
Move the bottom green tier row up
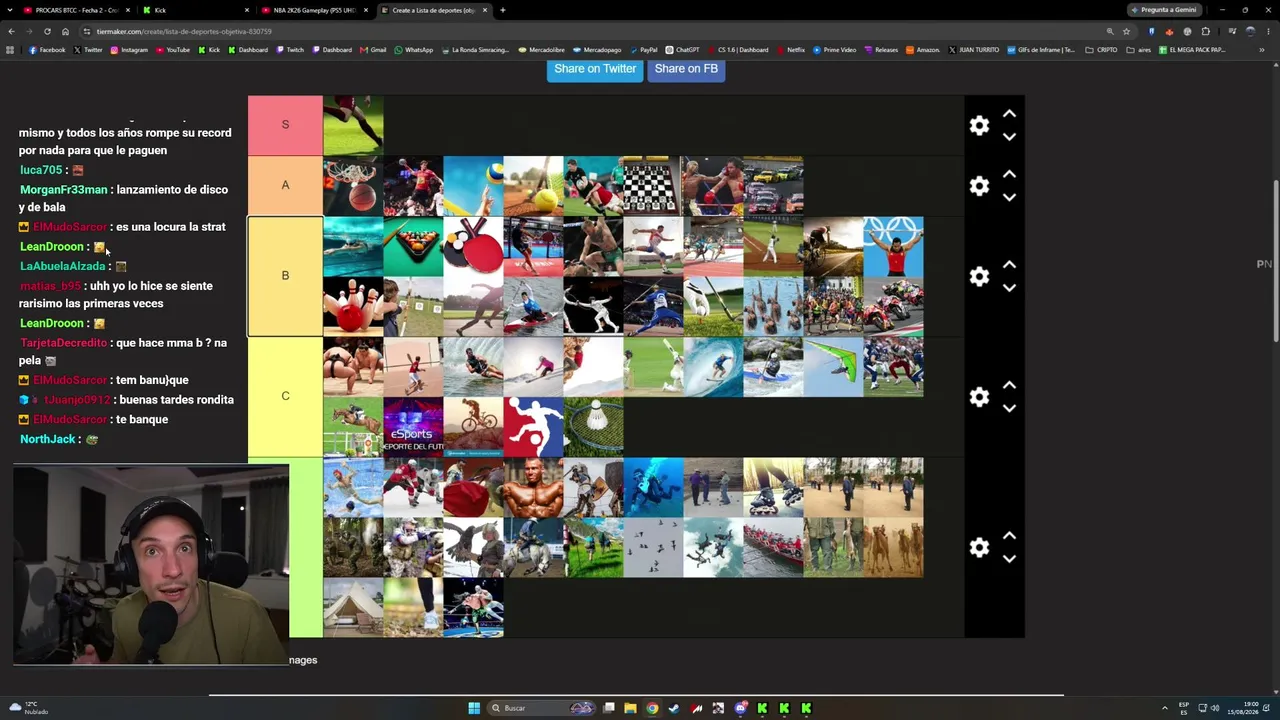point(1009,536)
